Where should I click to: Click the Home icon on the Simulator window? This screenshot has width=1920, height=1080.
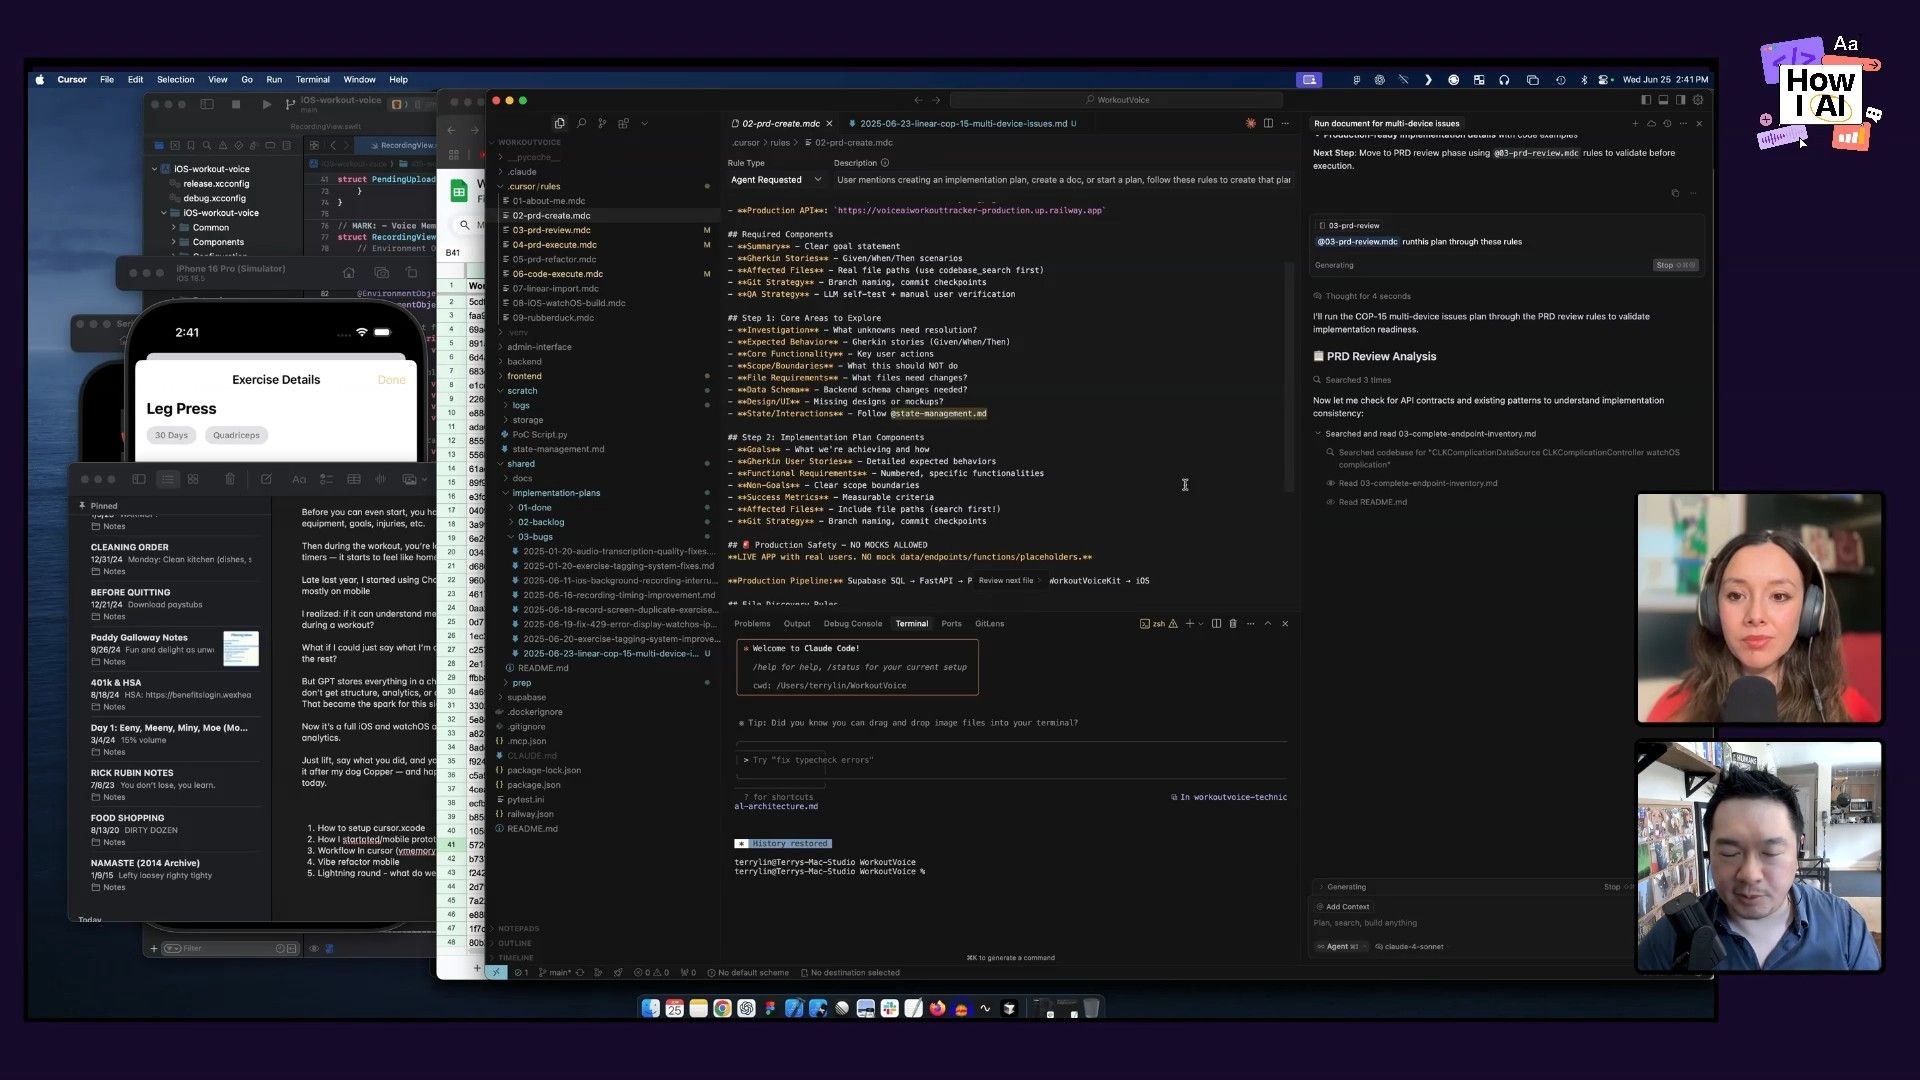pos(348,272)
